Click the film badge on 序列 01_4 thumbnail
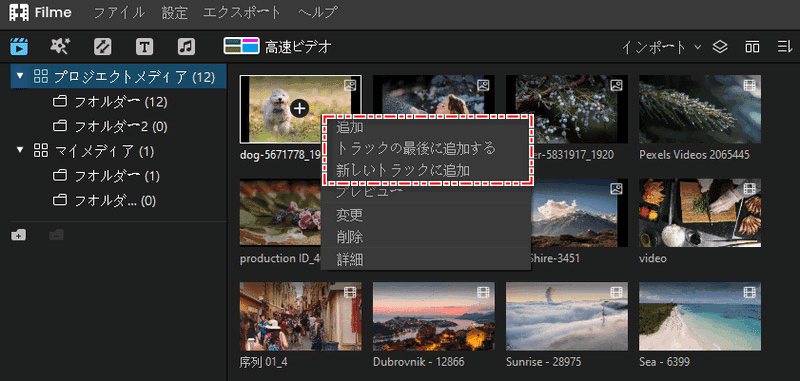 tap(349, 292)
